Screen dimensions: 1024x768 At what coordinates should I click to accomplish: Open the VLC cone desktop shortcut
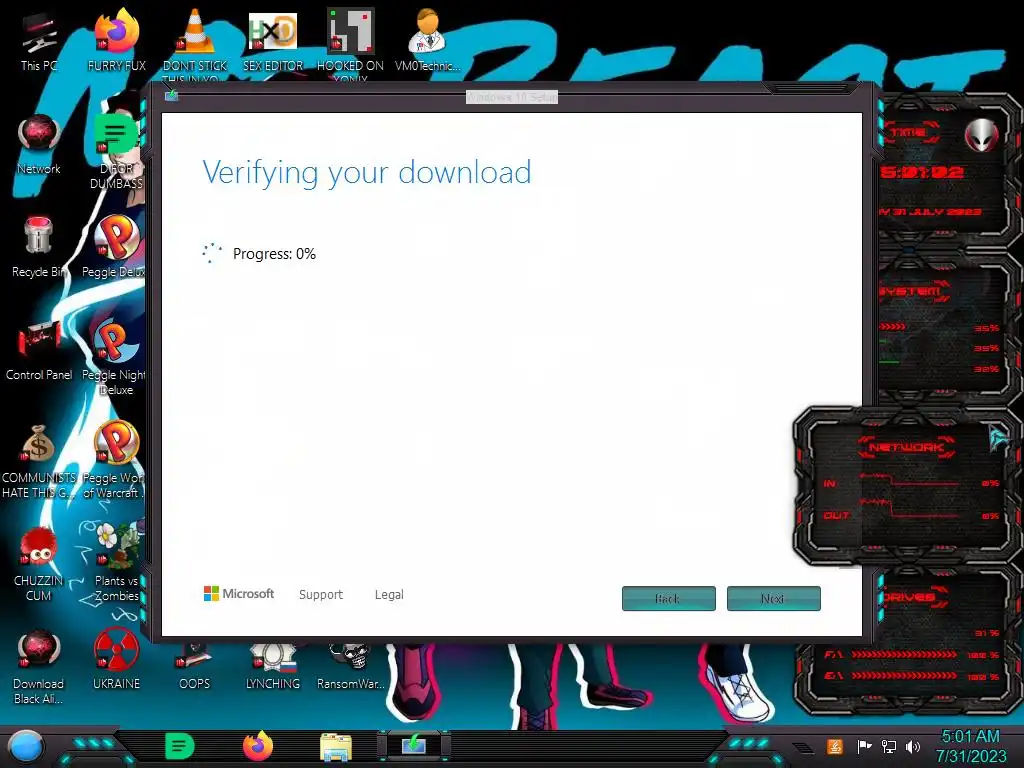point(195,43)
